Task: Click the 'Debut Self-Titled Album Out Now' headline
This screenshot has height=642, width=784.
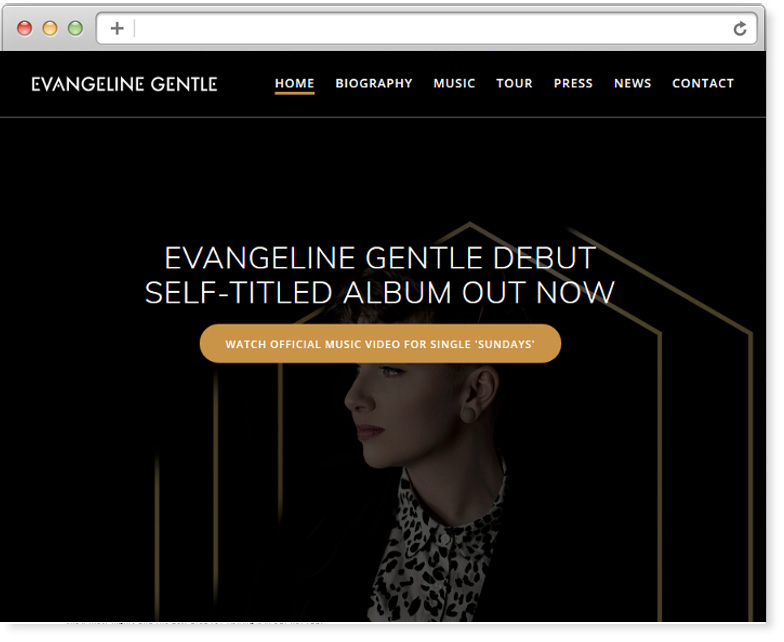Action: (x=380, y=275)
